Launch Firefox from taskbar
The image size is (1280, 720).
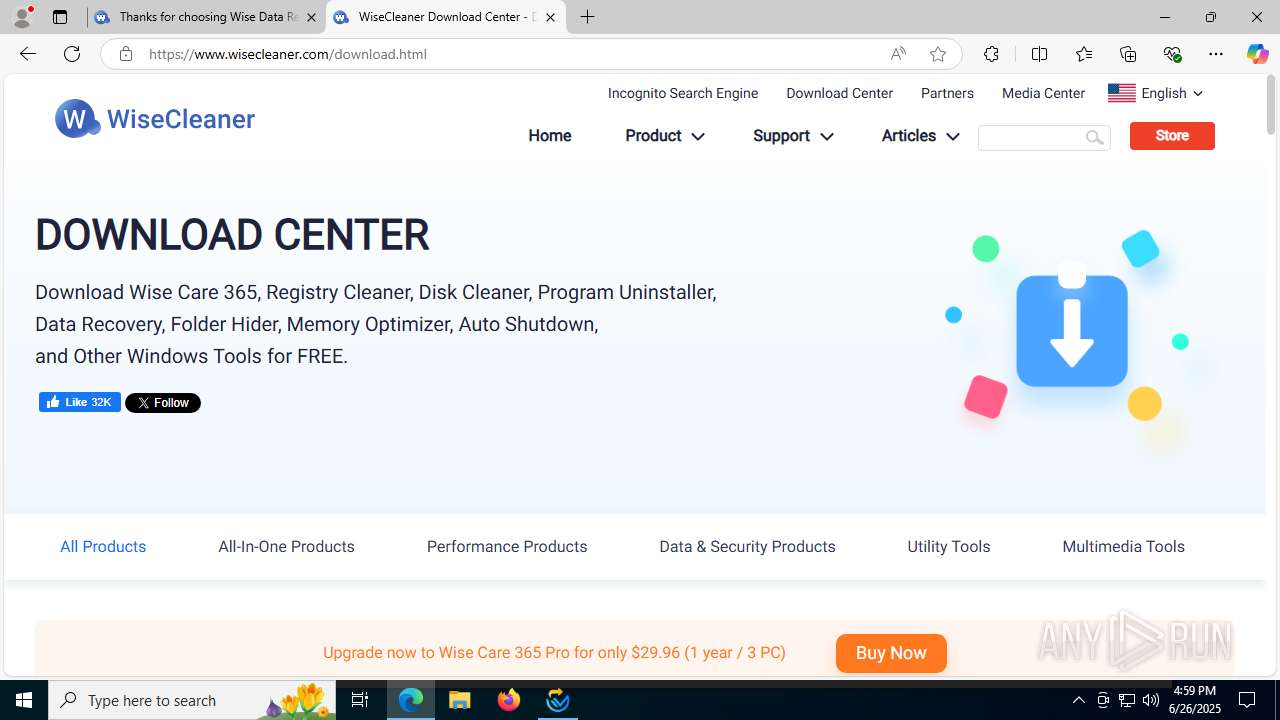pos(509,700)
